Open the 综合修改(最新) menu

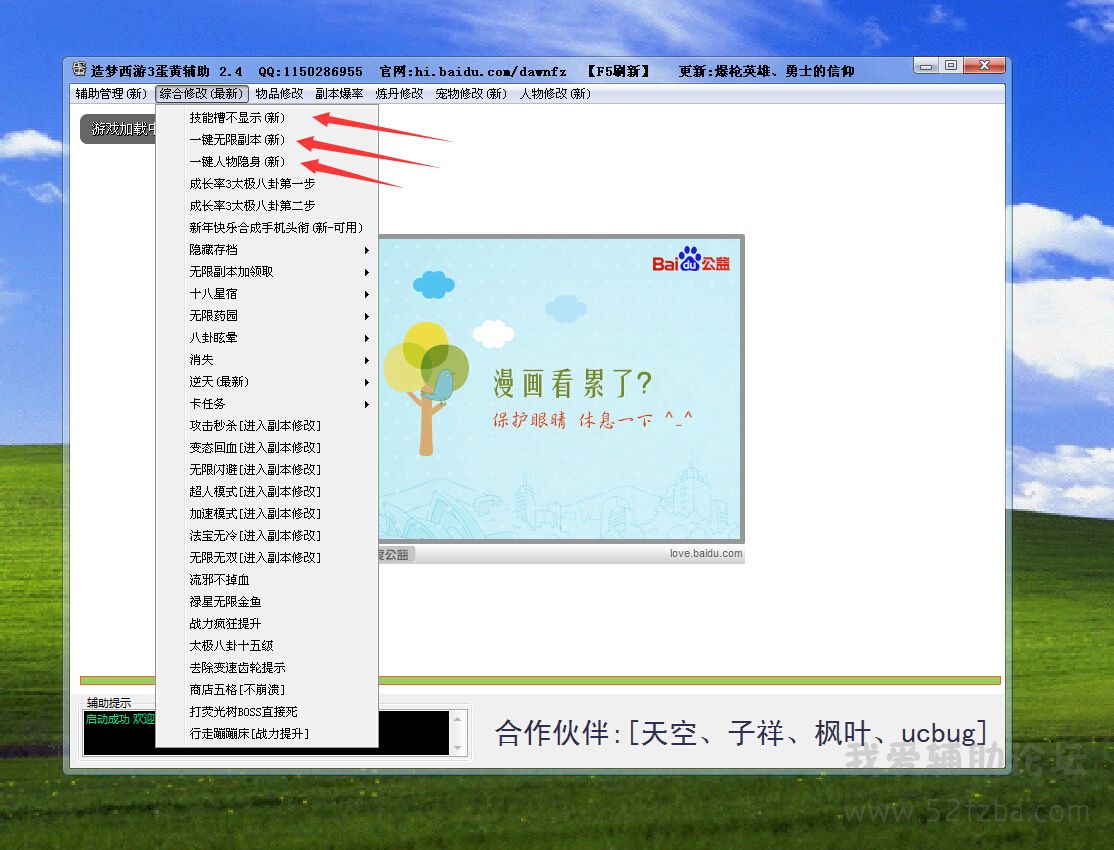click(202, 94)
